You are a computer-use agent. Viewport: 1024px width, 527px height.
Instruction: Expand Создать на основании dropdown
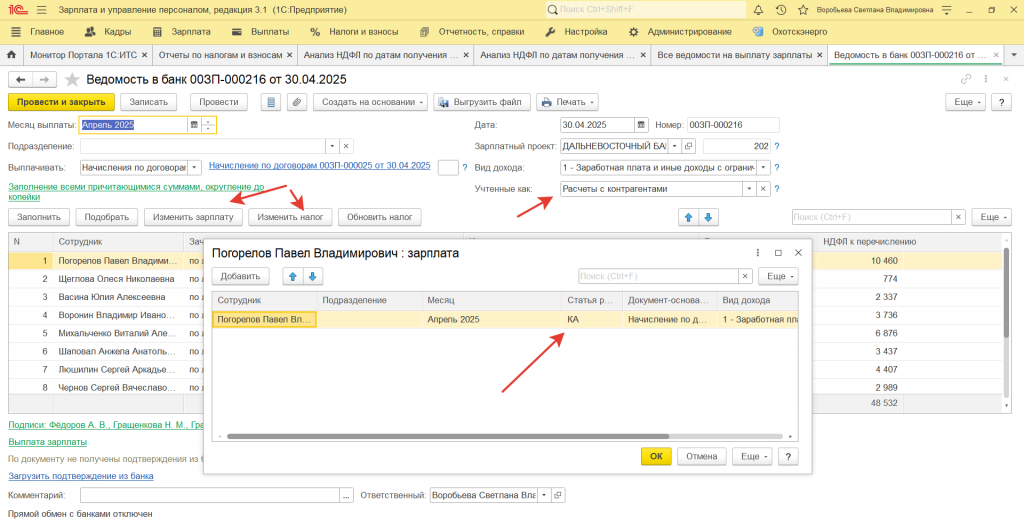tap(370, 102)
